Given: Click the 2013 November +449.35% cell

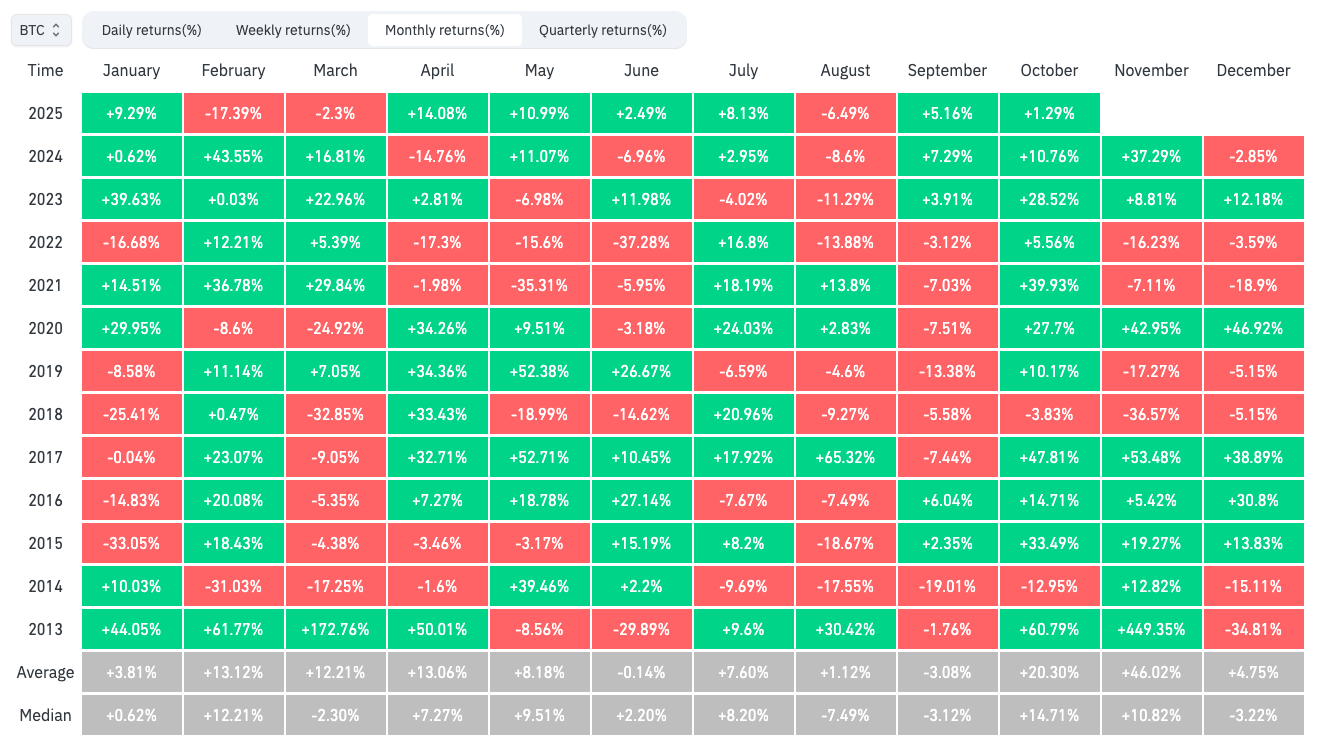Looking at the screenshot, I should 1151,629.
